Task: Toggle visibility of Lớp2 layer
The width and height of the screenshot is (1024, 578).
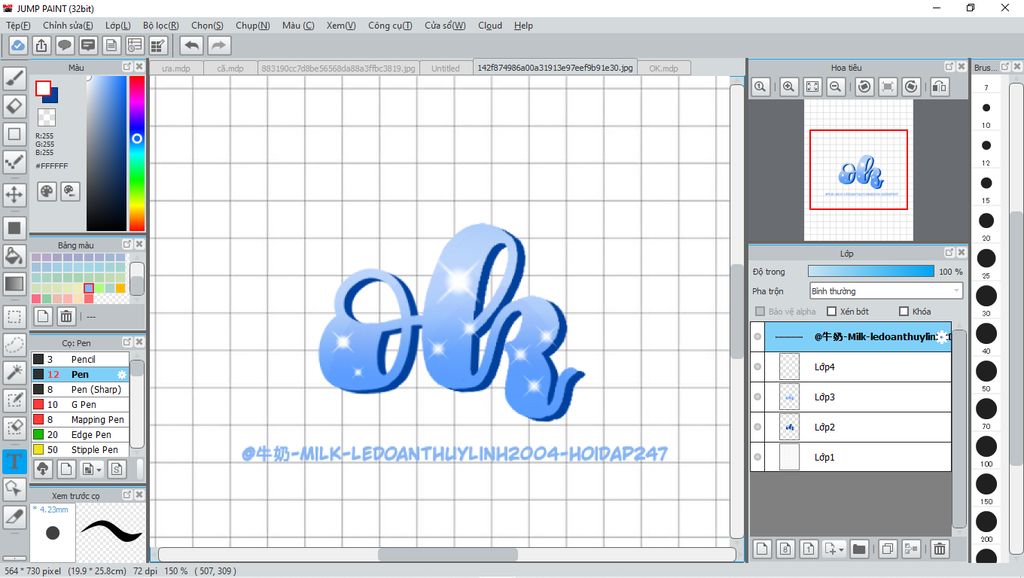Action: point(758,427)
